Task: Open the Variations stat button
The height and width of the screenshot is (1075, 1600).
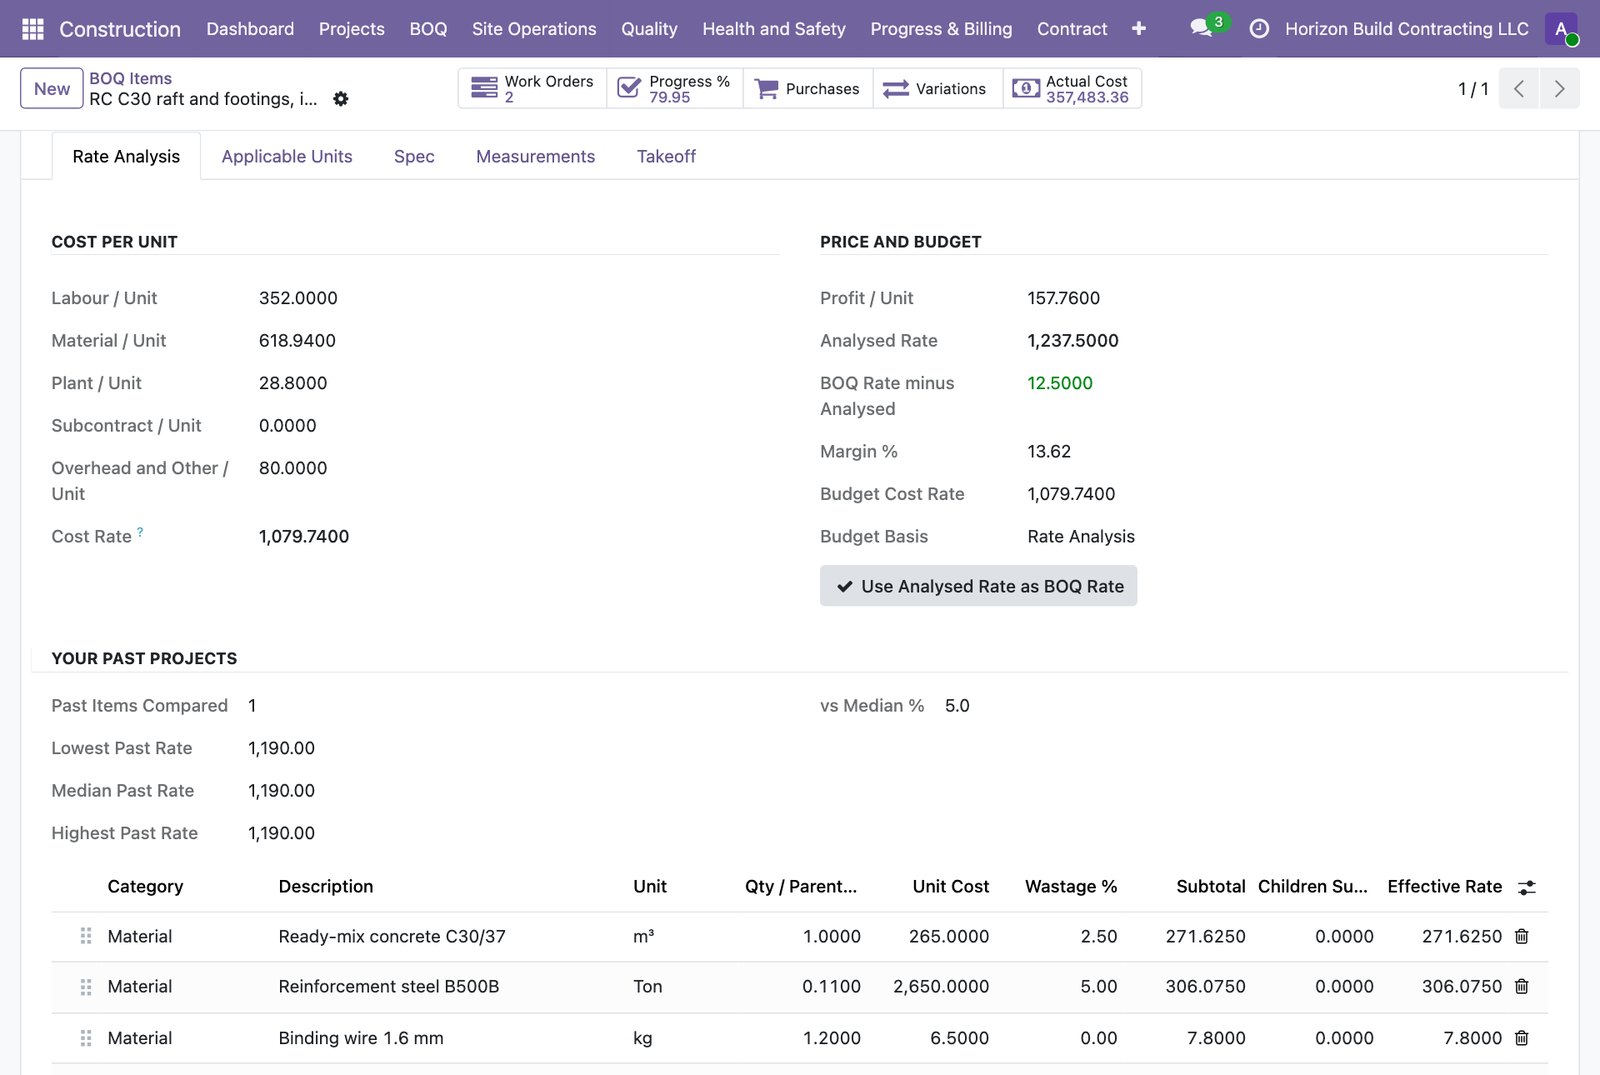Action: click(938, 88)
